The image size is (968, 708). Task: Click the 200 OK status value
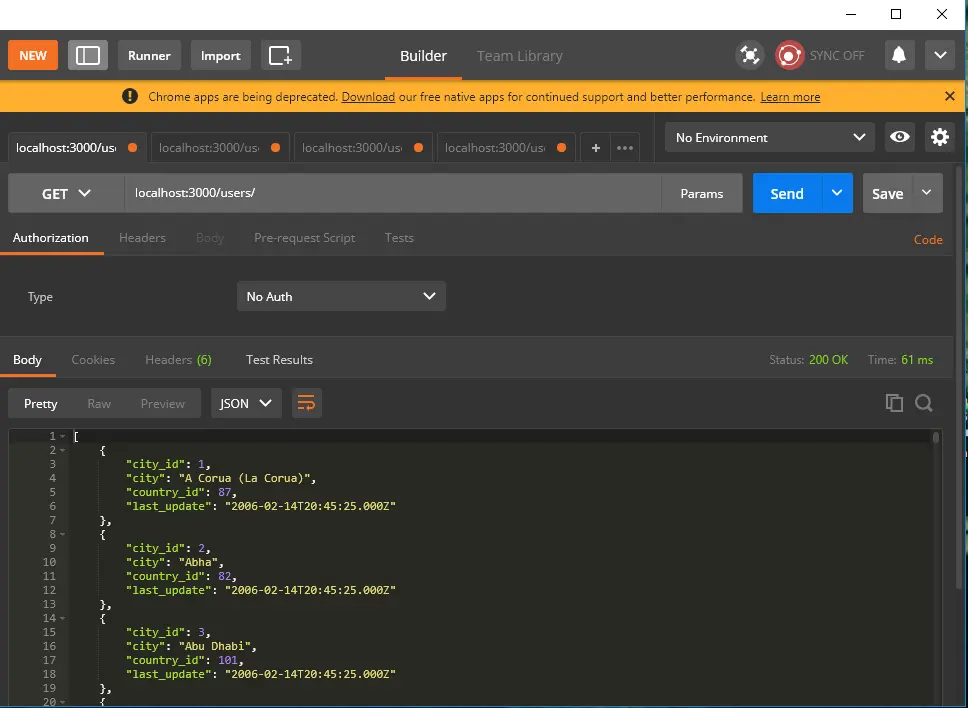828,360
